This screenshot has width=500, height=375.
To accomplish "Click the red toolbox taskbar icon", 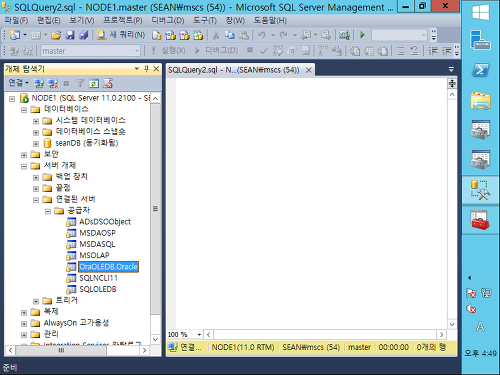I will tap(480, 220).
